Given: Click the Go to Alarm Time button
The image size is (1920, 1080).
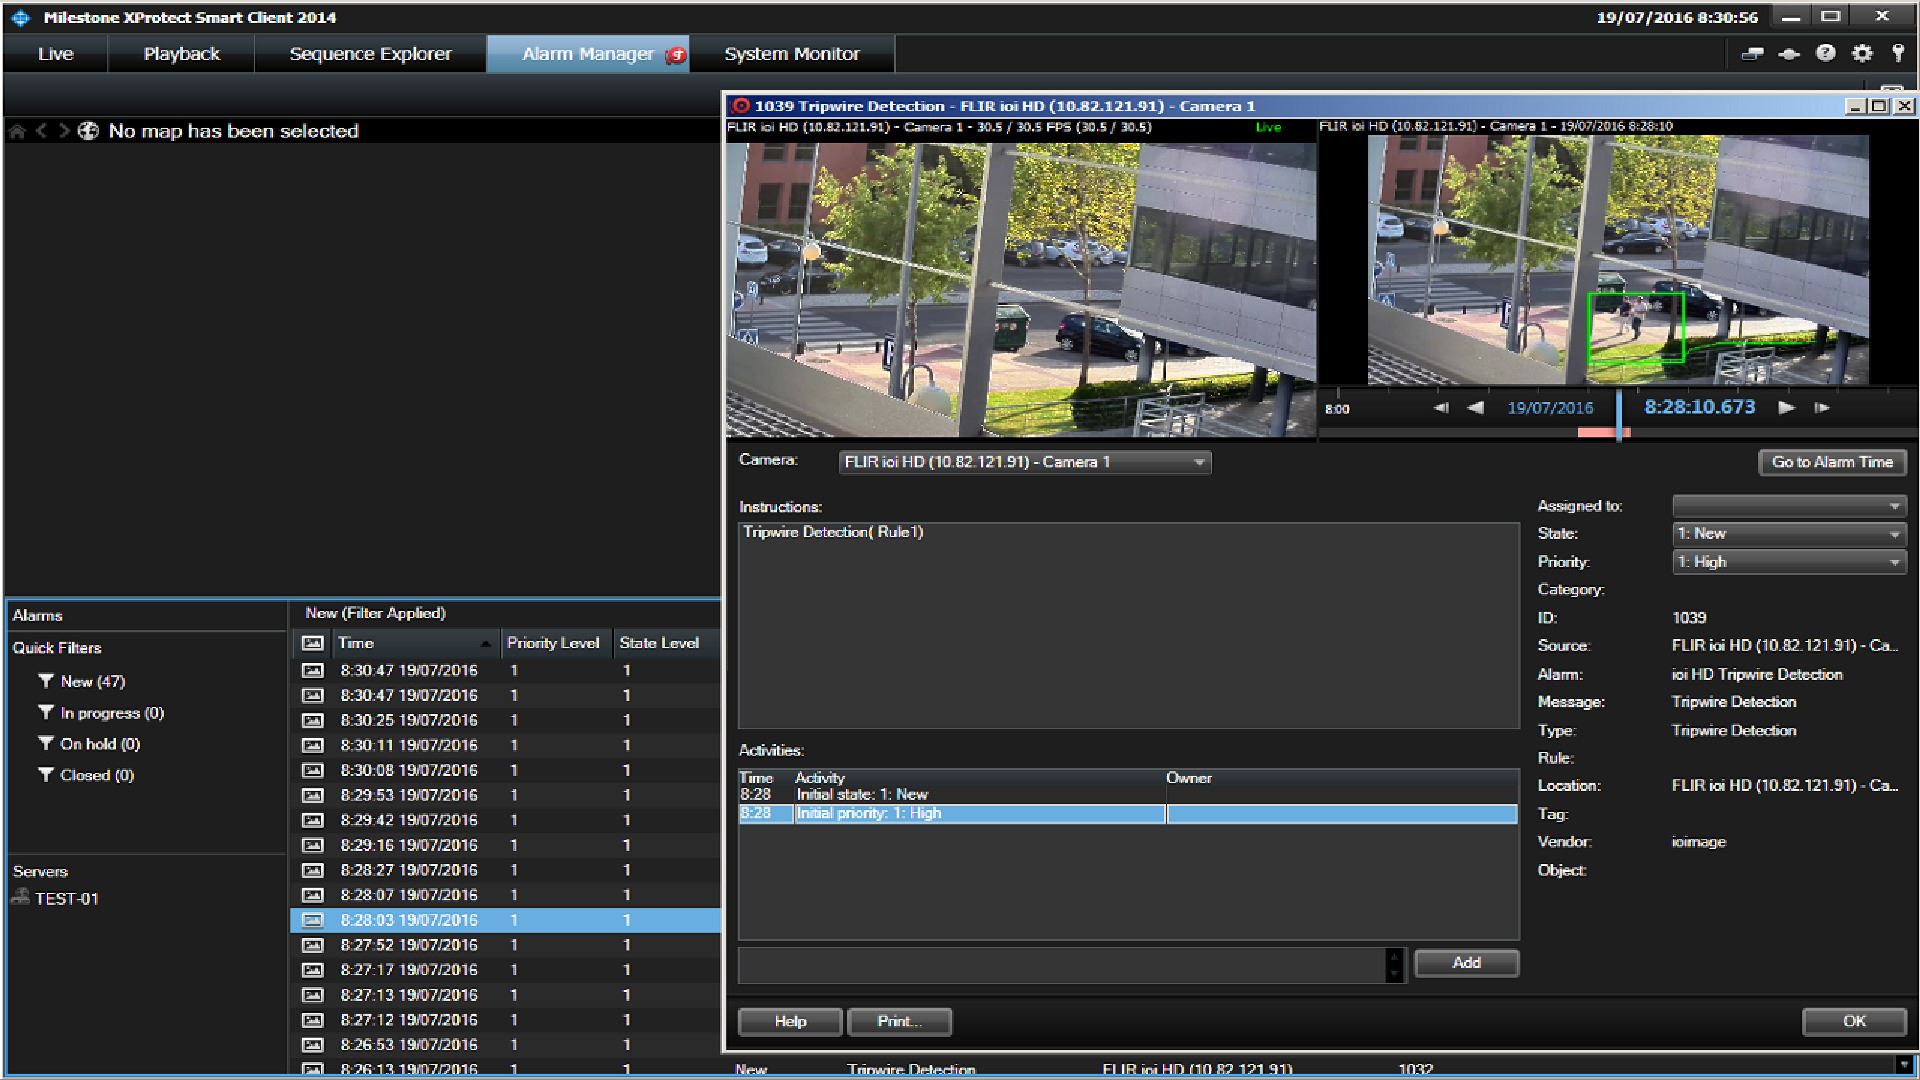Looking at the screenshot, I should [x=1832, y=462].
